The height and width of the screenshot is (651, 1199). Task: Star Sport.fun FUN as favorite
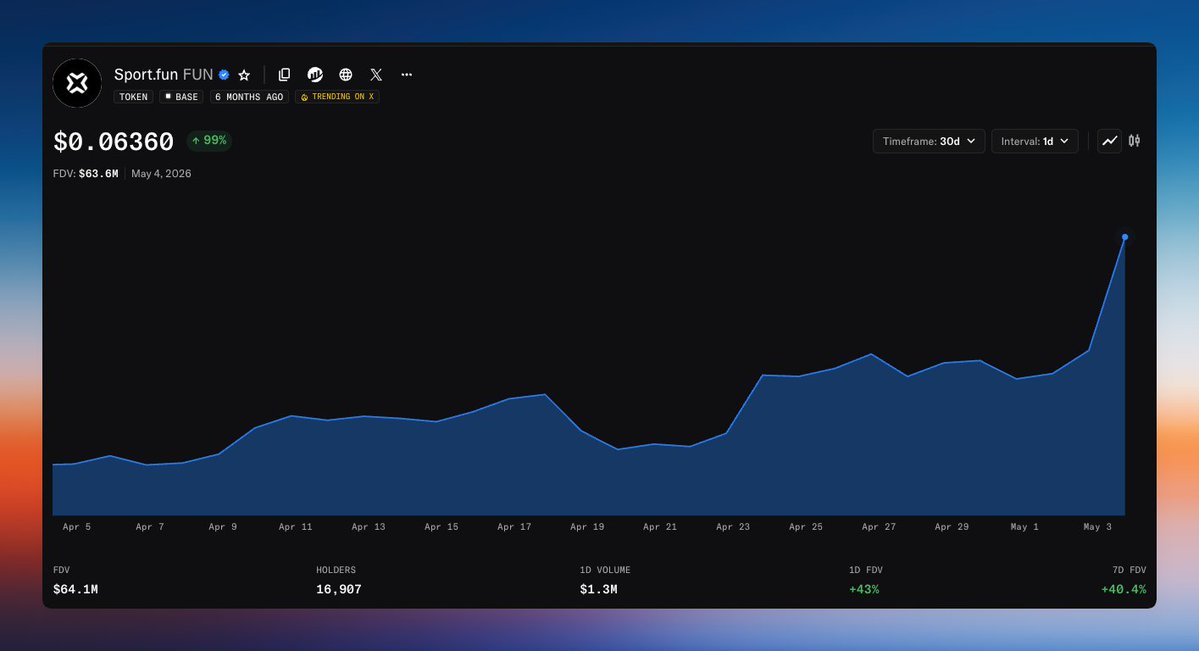(x=244, y=75)
